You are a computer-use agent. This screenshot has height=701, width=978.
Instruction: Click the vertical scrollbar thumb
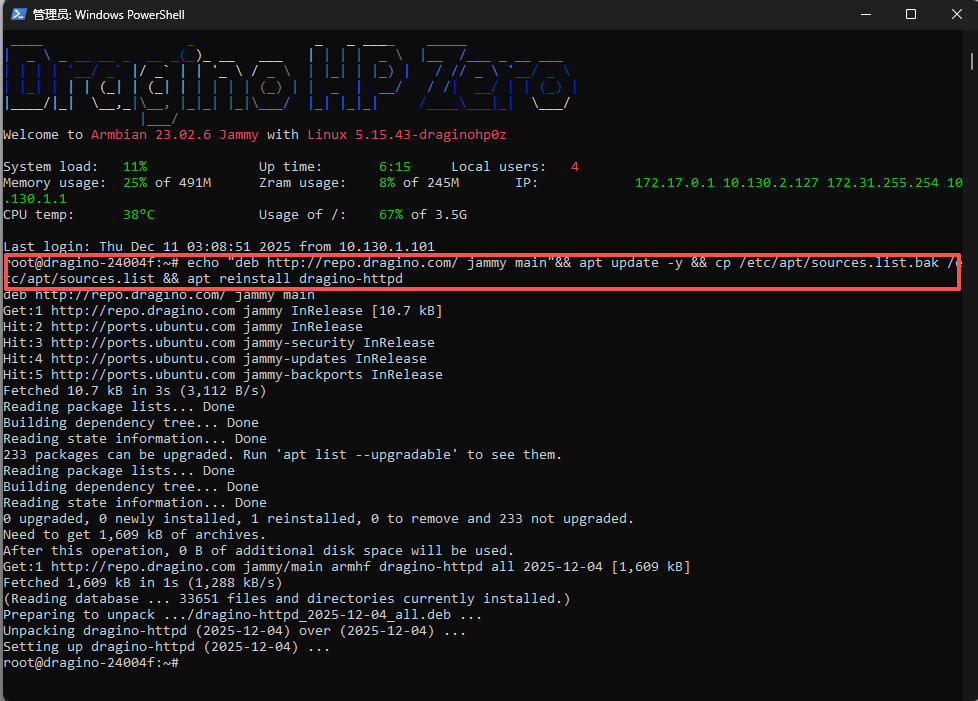tap(972, 62)
